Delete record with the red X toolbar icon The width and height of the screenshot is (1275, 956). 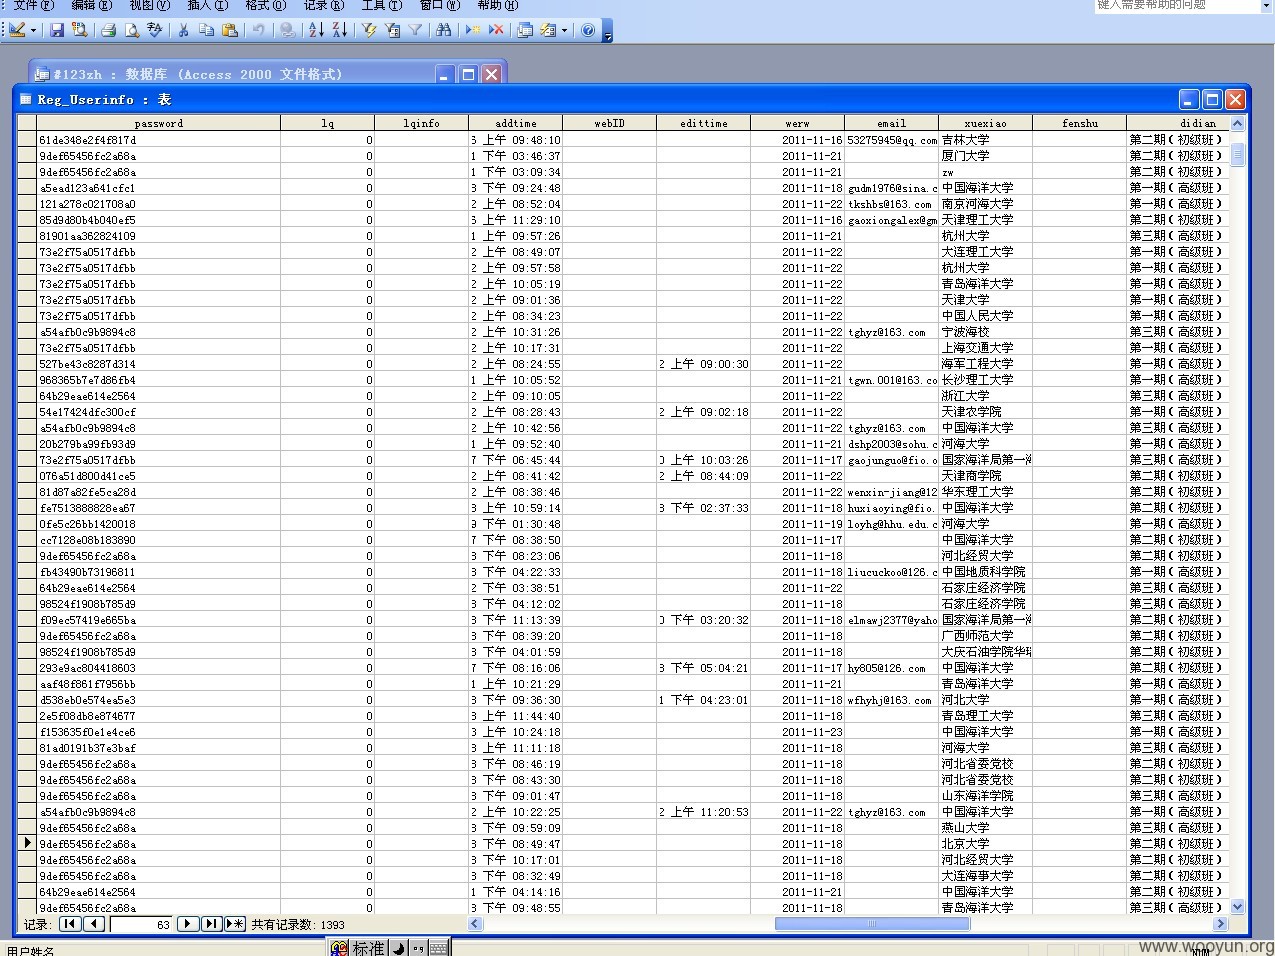pyautogui.click(x=496, y=30)
